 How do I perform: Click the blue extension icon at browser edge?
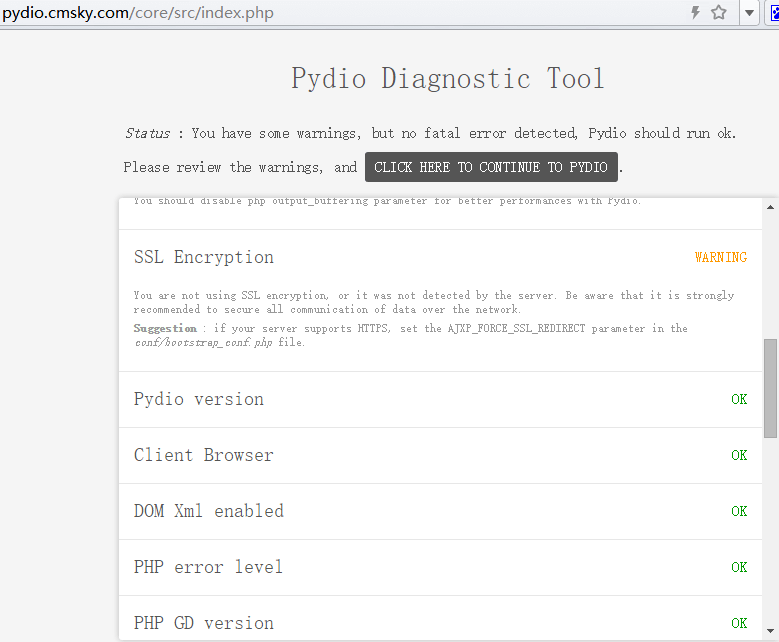point(775,13)
